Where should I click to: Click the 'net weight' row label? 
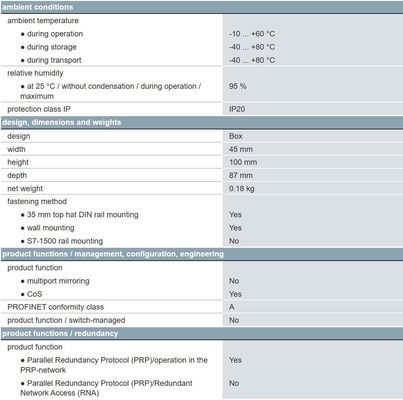25,189
